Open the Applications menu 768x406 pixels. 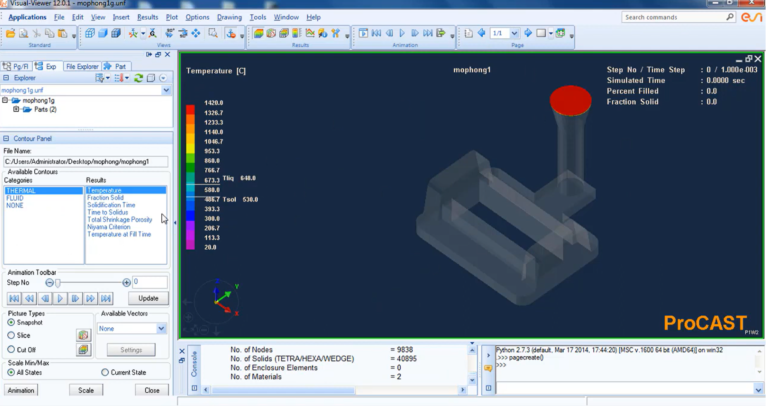coord(27,17)
